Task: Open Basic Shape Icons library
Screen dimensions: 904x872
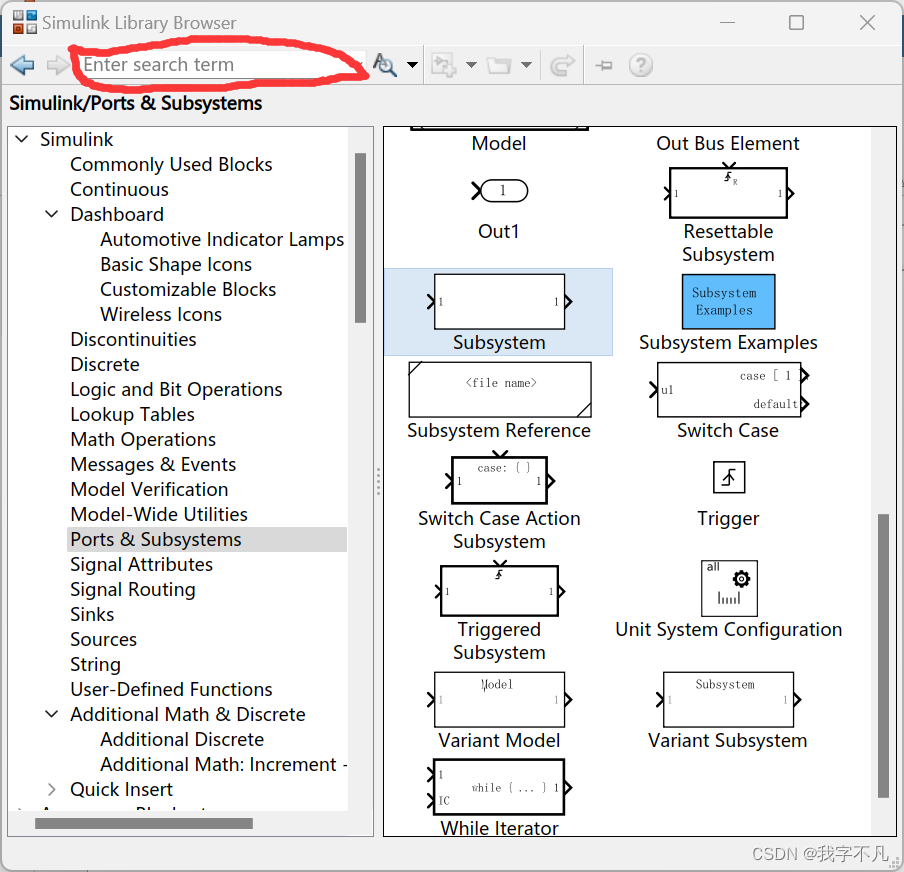Action: (x=176, y=264)
